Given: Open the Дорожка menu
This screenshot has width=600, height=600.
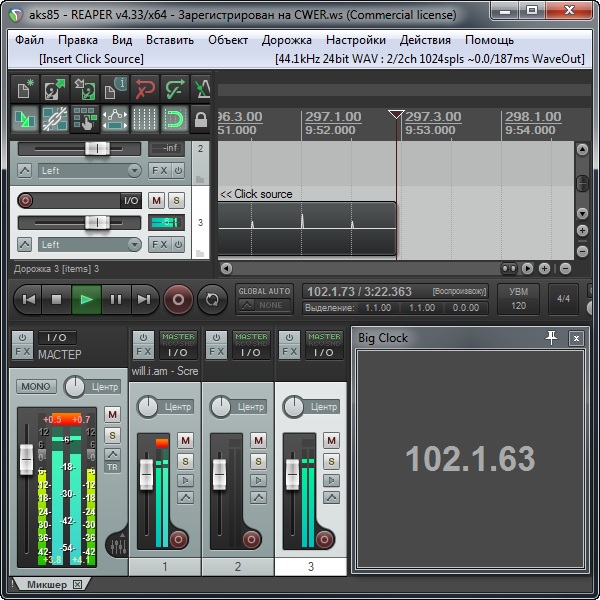Looking at the screenshot, I should [287, 40].
